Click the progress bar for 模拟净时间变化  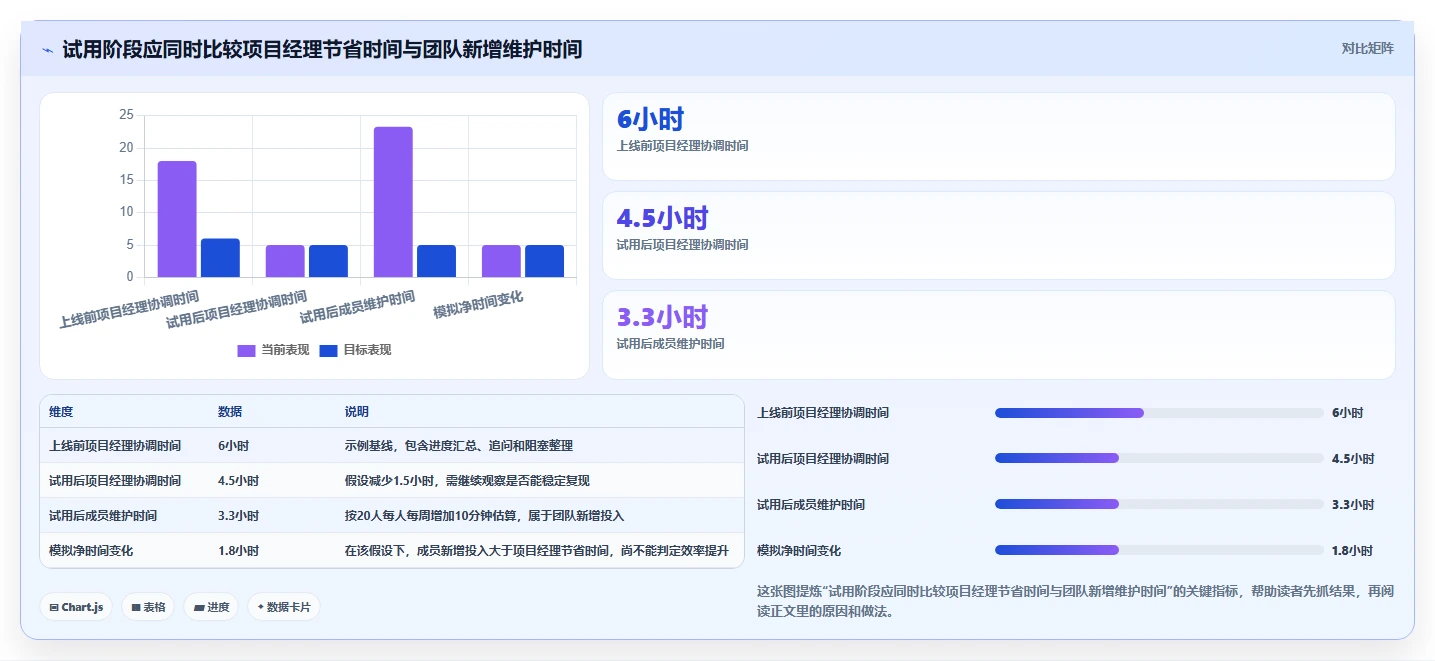click(1159, 551)
